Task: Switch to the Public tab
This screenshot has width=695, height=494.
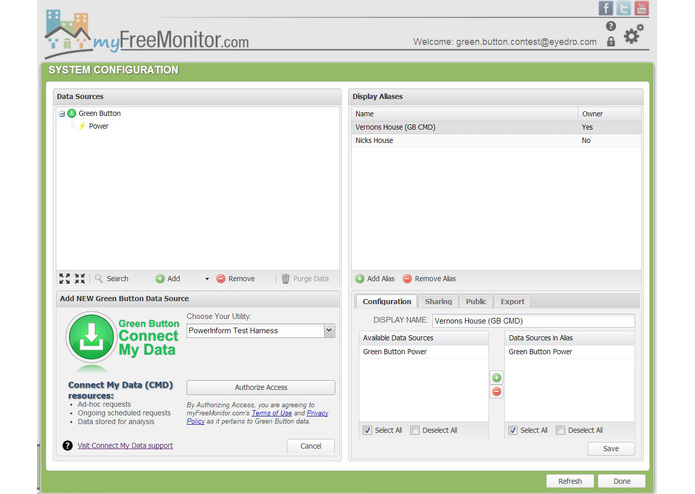Action: point(476,301)
